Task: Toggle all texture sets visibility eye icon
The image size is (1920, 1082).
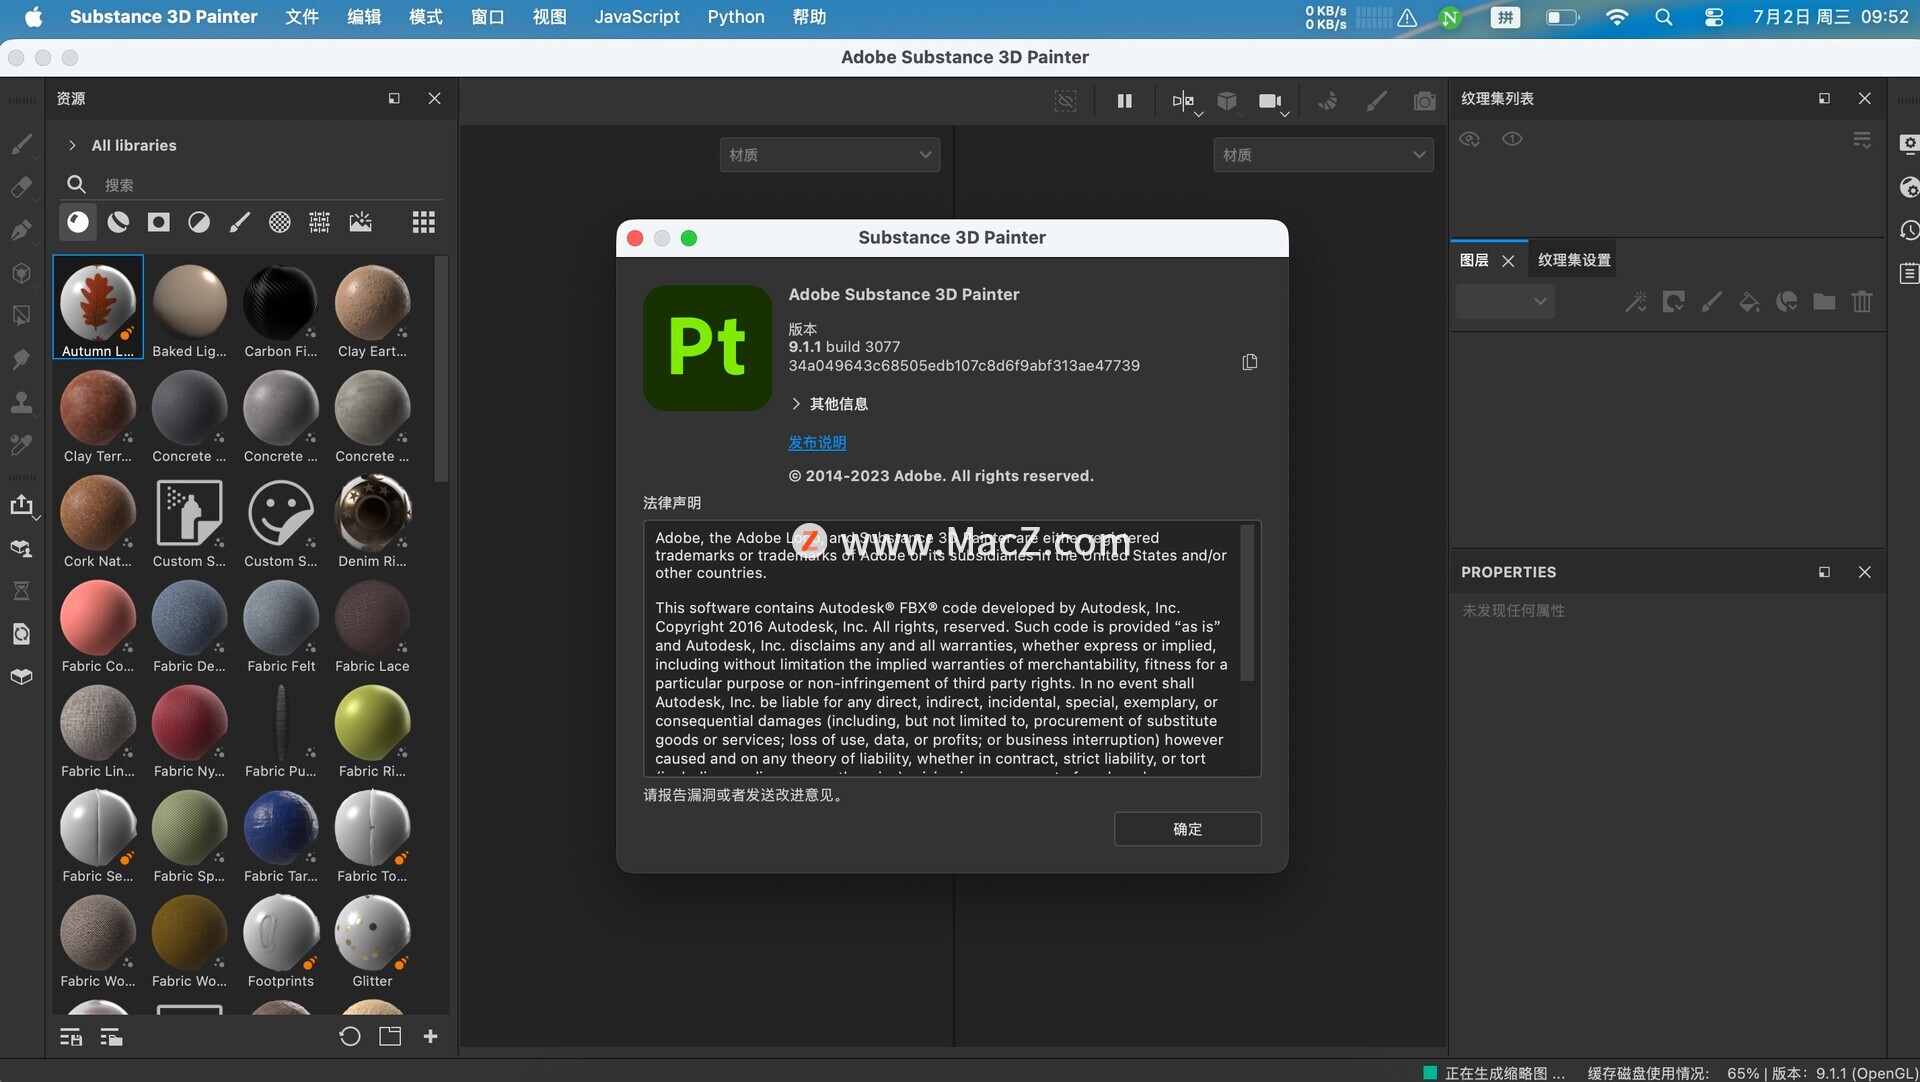Action: [x=1470, y=139]
